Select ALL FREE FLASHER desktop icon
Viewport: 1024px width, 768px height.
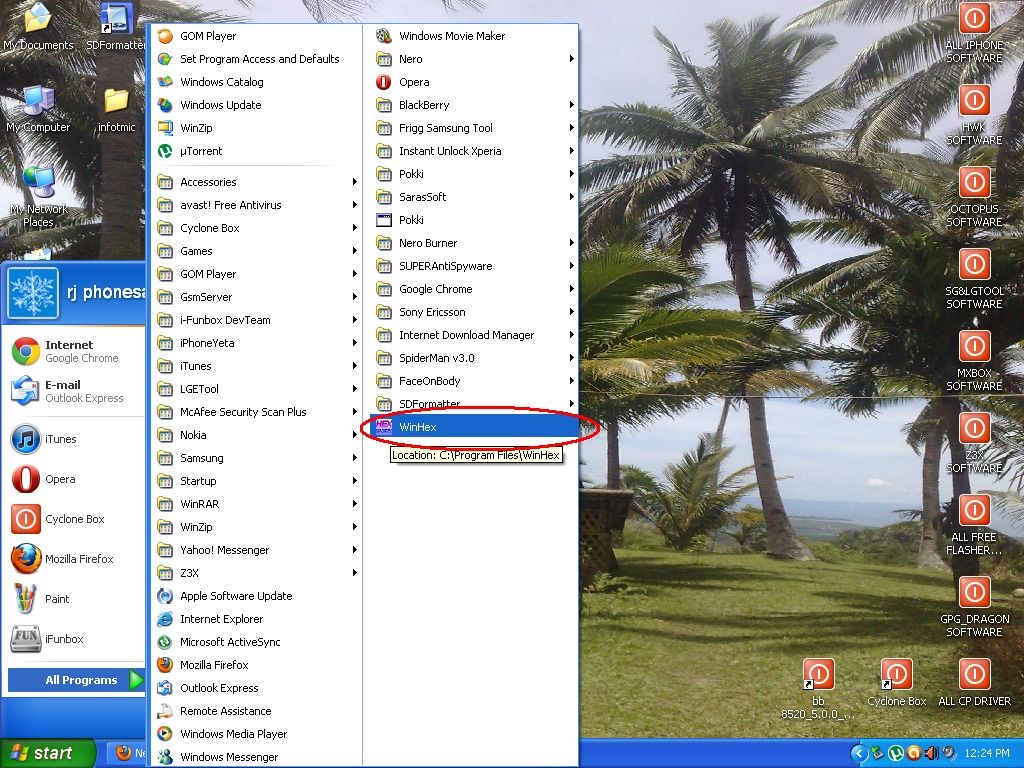point(974,525)
